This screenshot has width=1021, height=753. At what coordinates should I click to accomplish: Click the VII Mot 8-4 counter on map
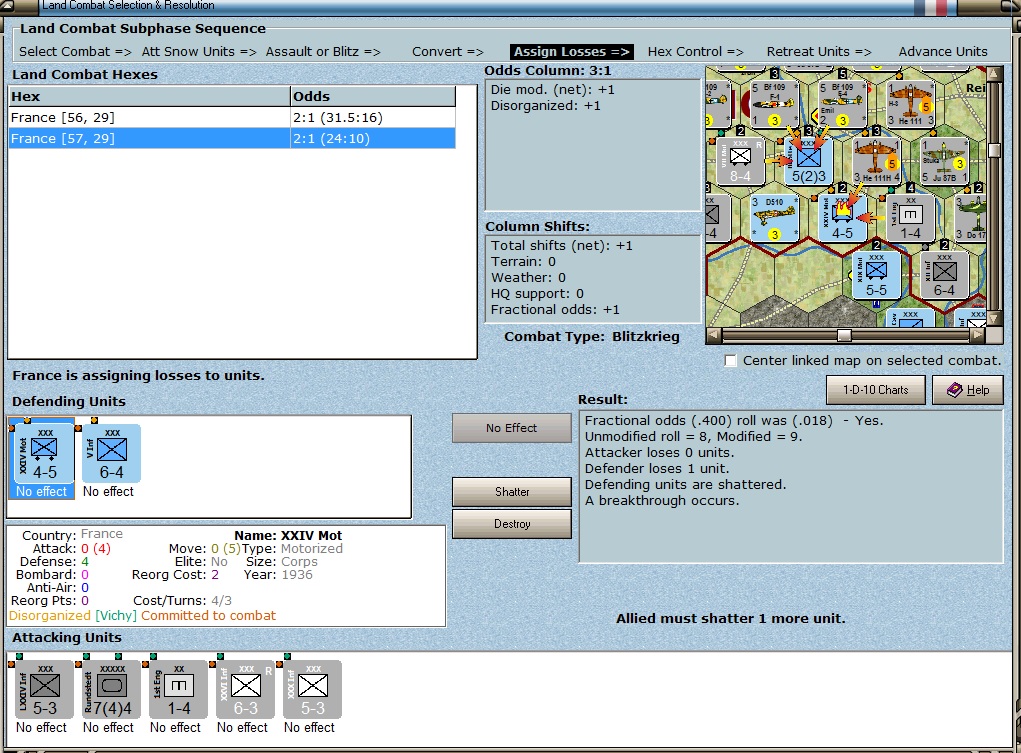(740, 160)
